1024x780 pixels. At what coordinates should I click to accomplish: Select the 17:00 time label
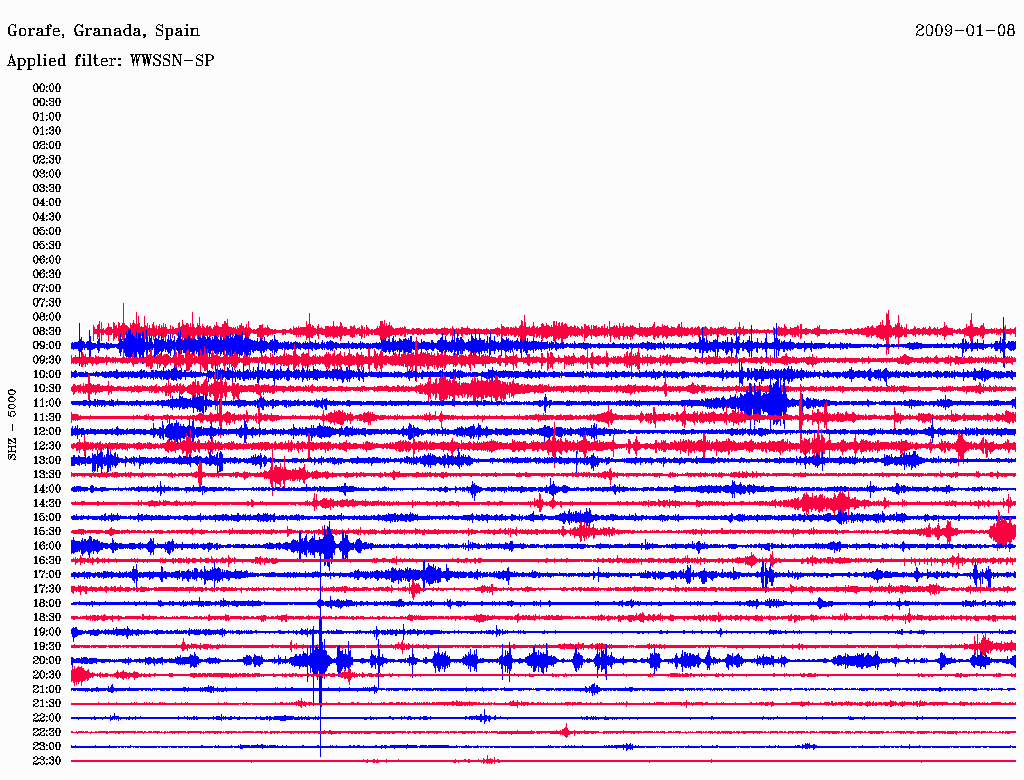click(x=46, y=574)
